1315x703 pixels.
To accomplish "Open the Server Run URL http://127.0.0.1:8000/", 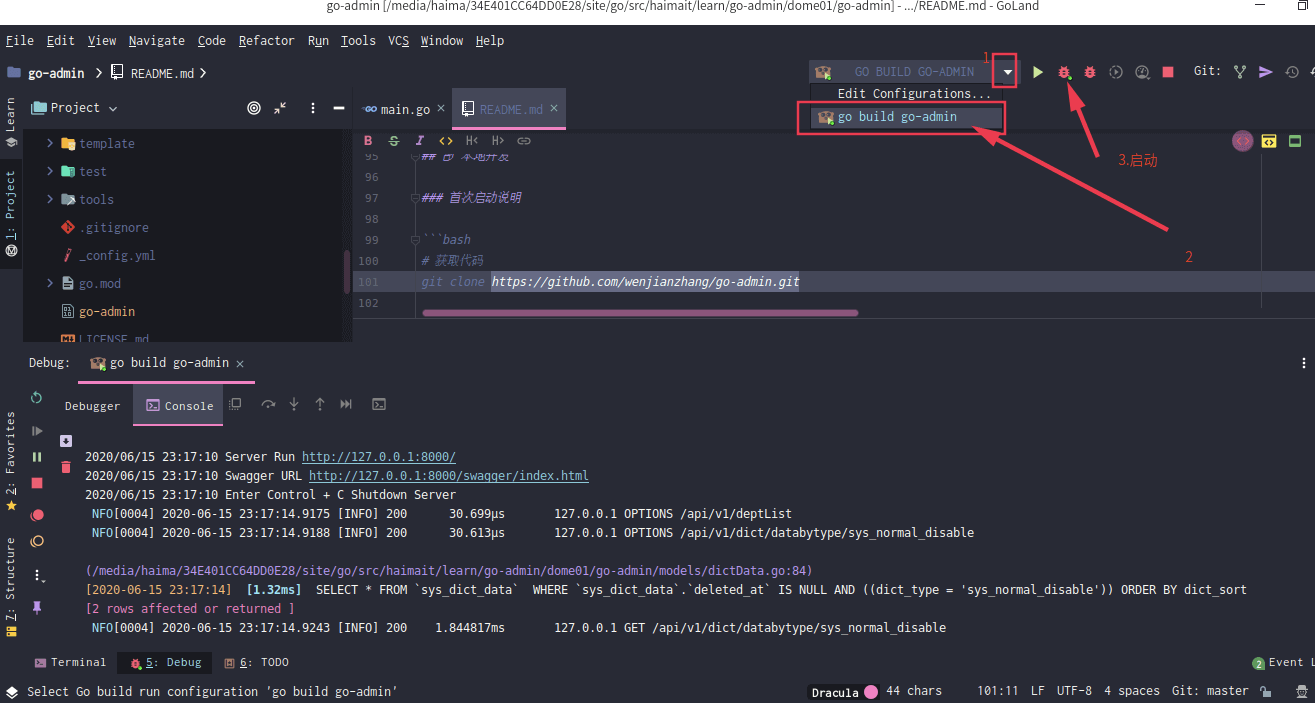I will click(x=379, y=456).
